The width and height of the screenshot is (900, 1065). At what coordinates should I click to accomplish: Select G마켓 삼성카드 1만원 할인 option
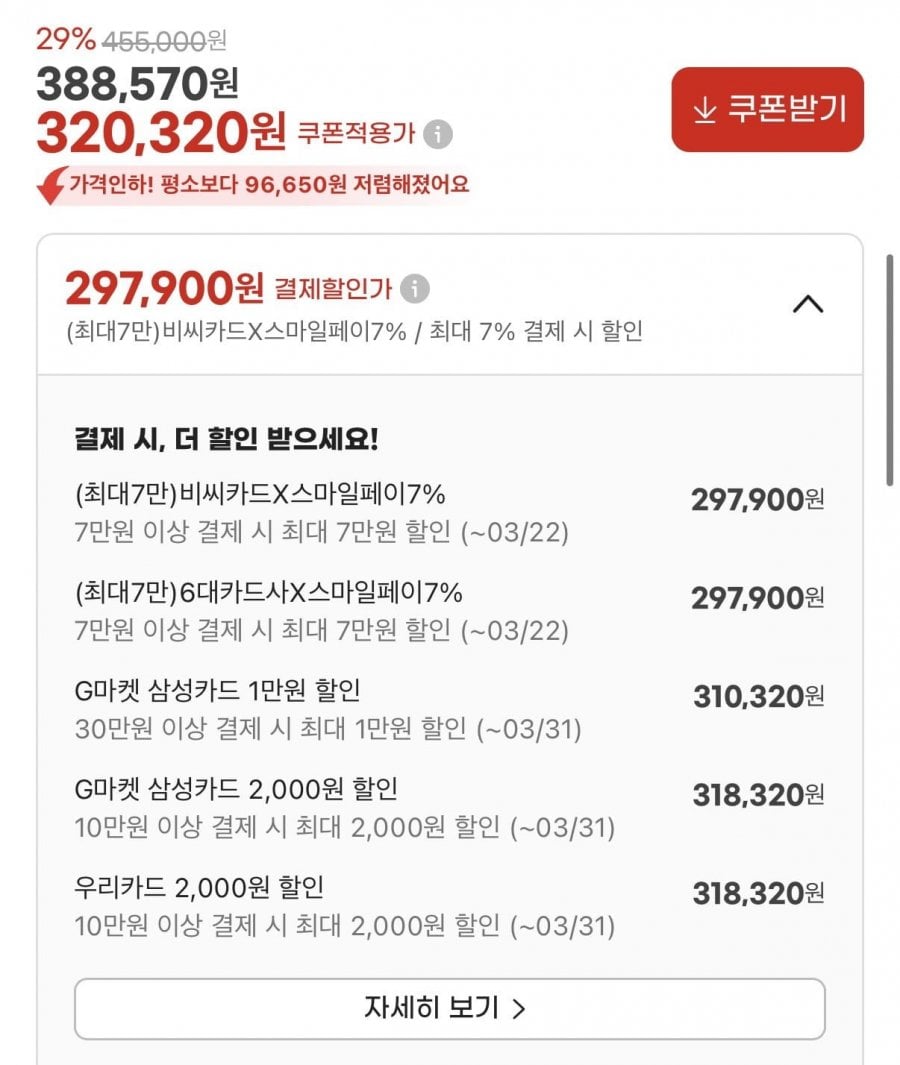(x=217, y=691)
